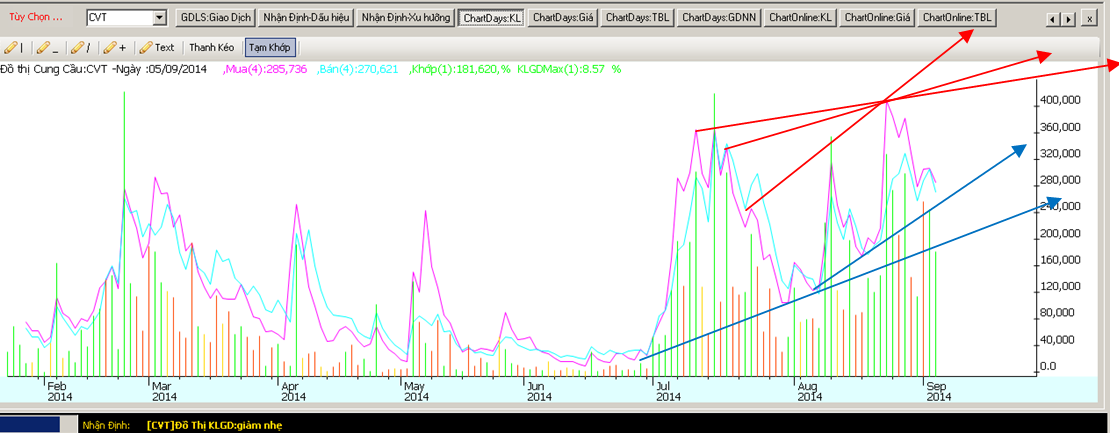Select the horizontal line pencil drawing tool
1119x433 pixels.
[47, 48]
